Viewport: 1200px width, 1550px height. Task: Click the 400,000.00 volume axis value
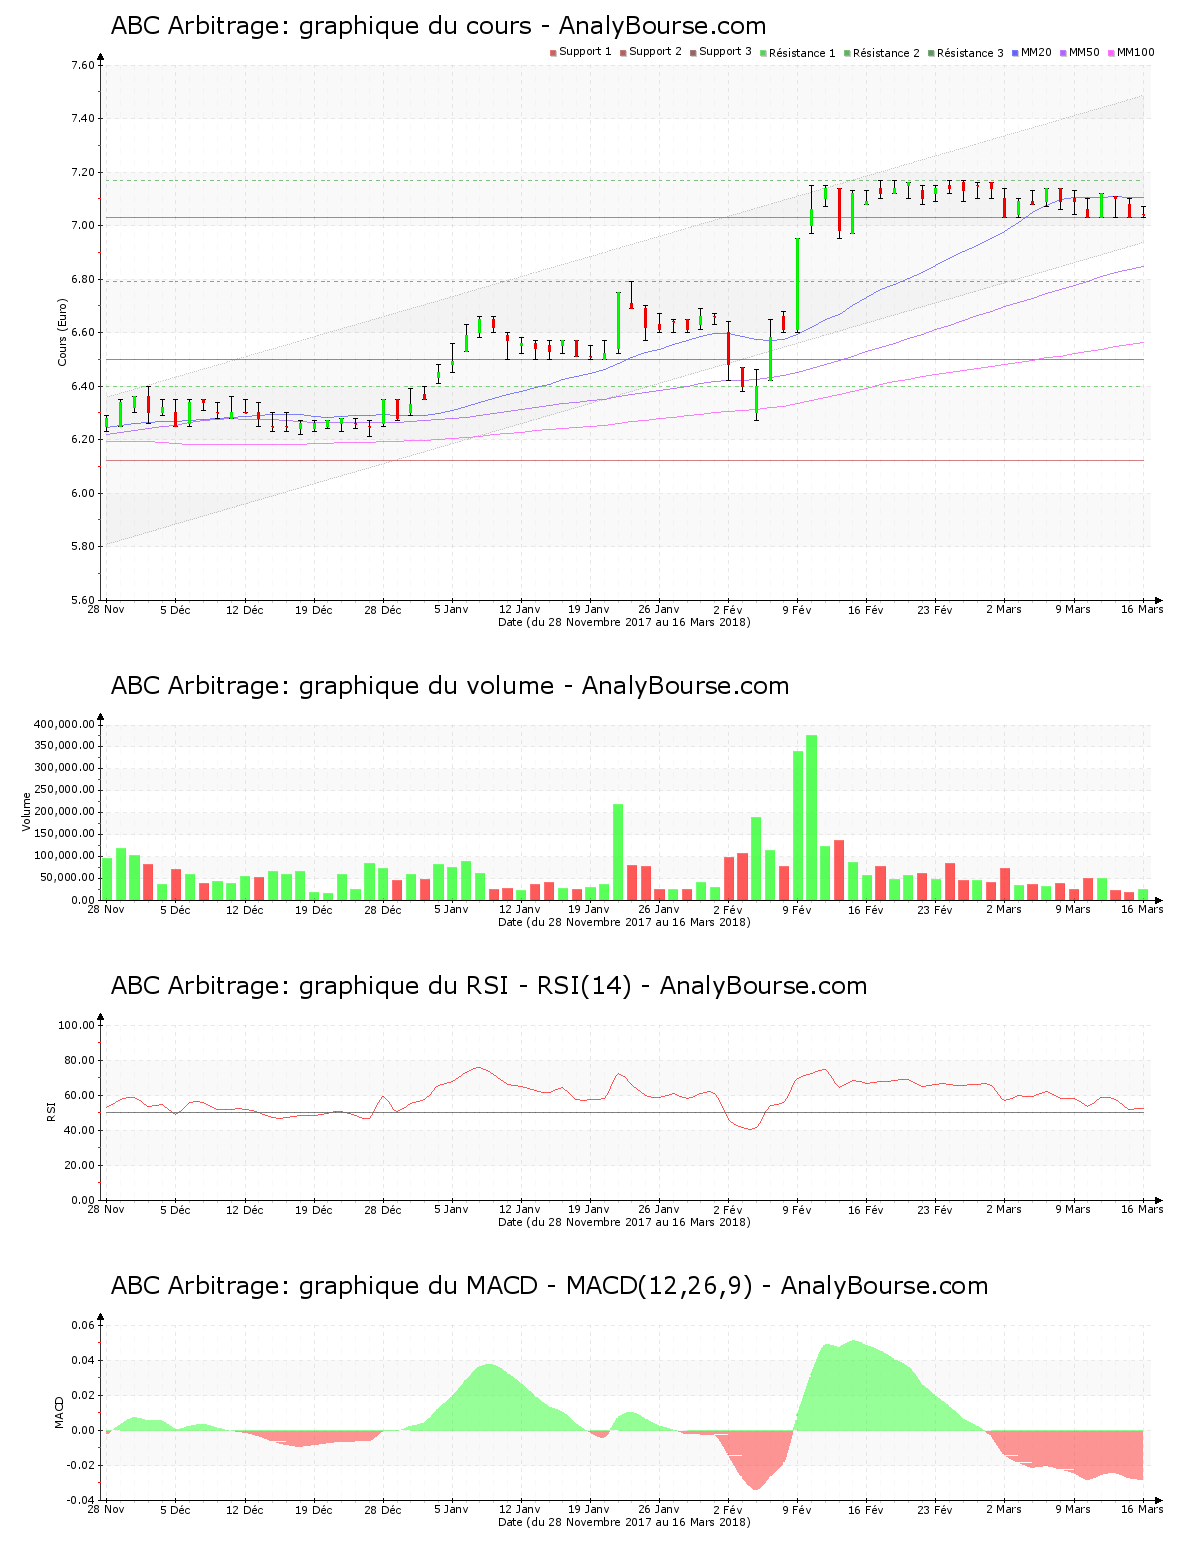tap(64, 724)
